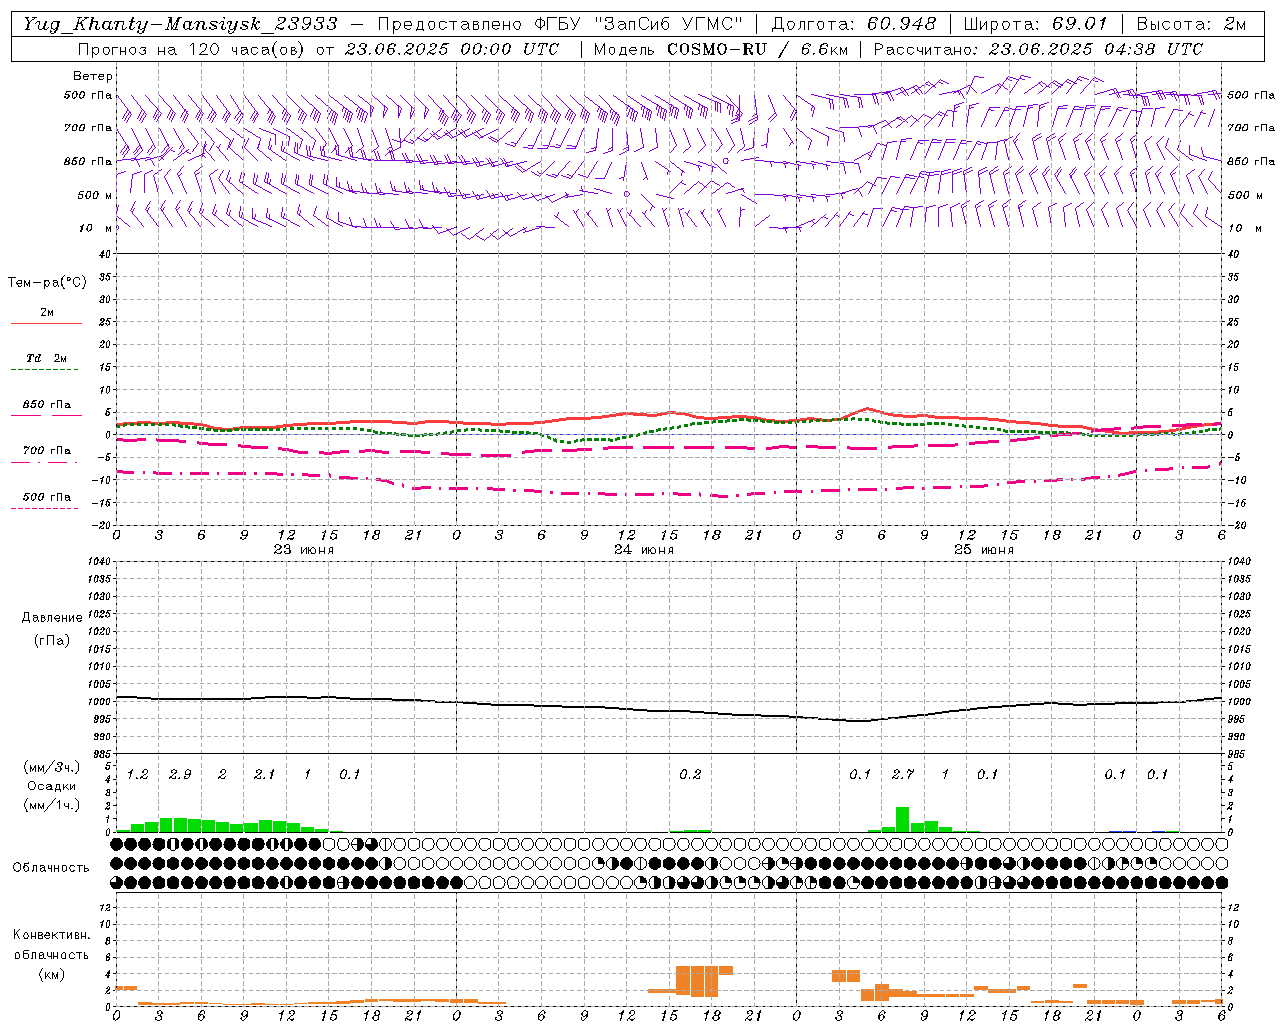Click the 24 июня date label
1280x1024 pixels.
point(644,550)
